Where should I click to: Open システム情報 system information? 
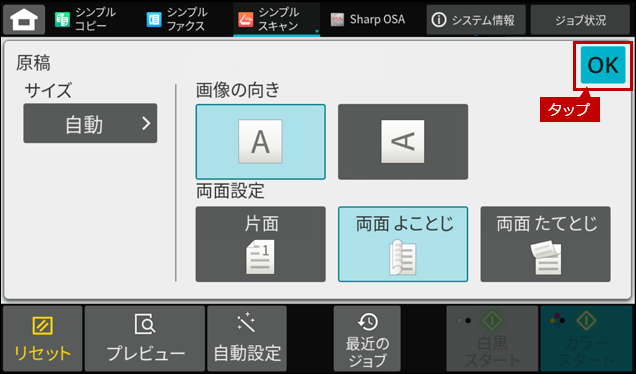tap(476, 19)
